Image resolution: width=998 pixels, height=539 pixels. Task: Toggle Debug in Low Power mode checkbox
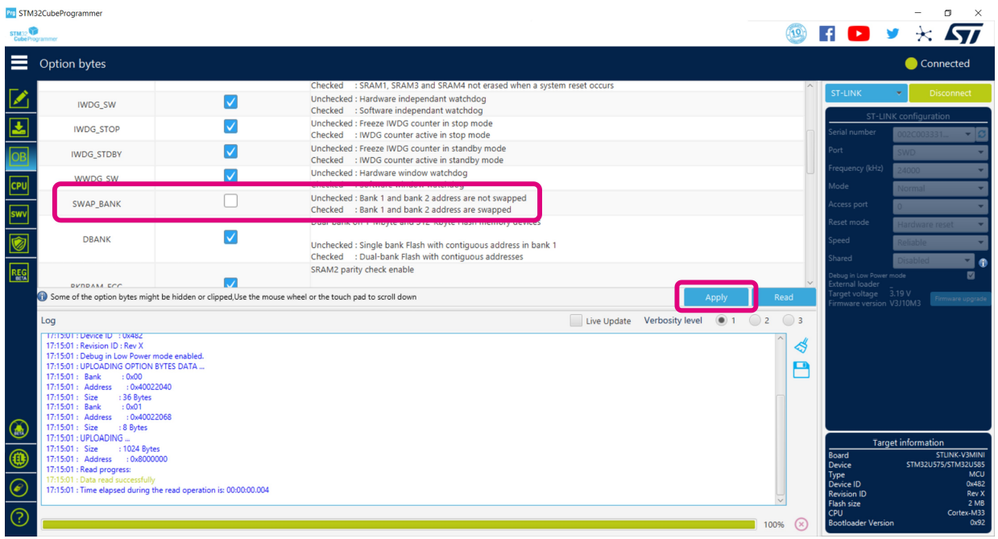[x=971, y=276]
